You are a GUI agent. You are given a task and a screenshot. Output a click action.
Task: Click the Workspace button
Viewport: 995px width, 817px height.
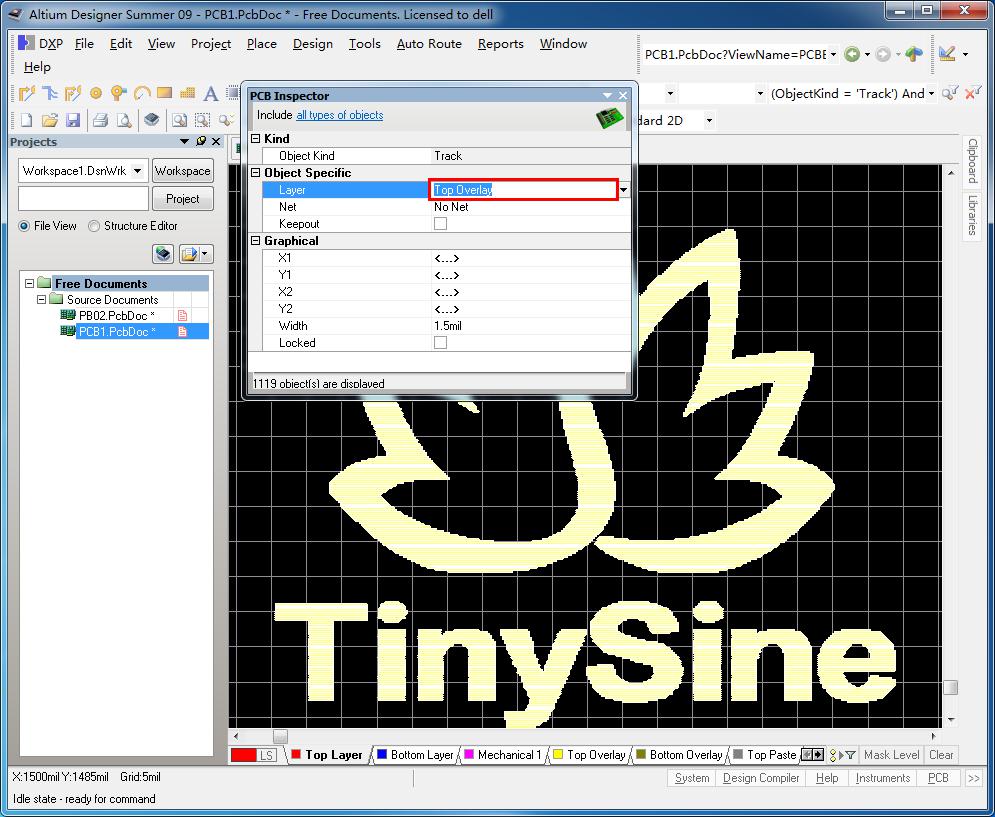pyautogui.click(x=183, y=171)
